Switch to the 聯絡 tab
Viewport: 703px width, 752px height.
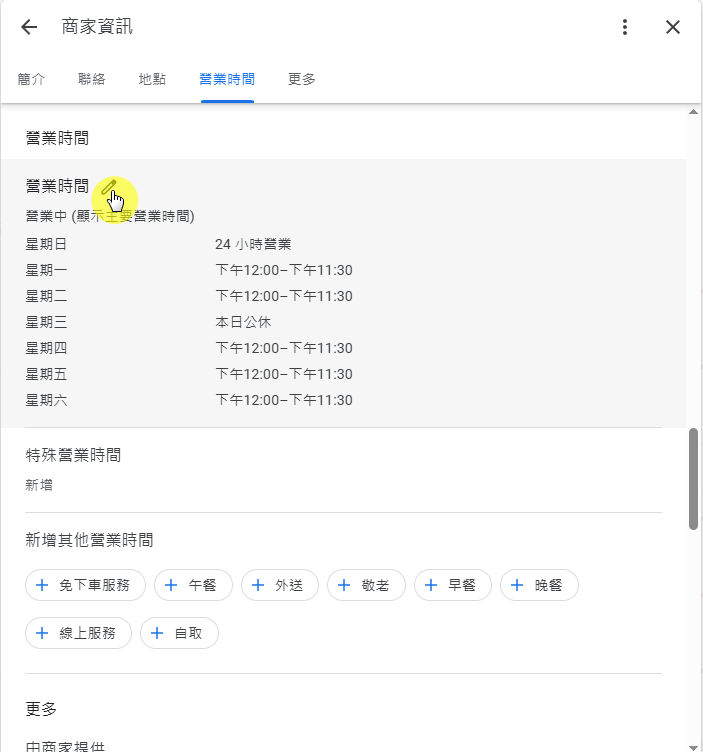(92, 79)
